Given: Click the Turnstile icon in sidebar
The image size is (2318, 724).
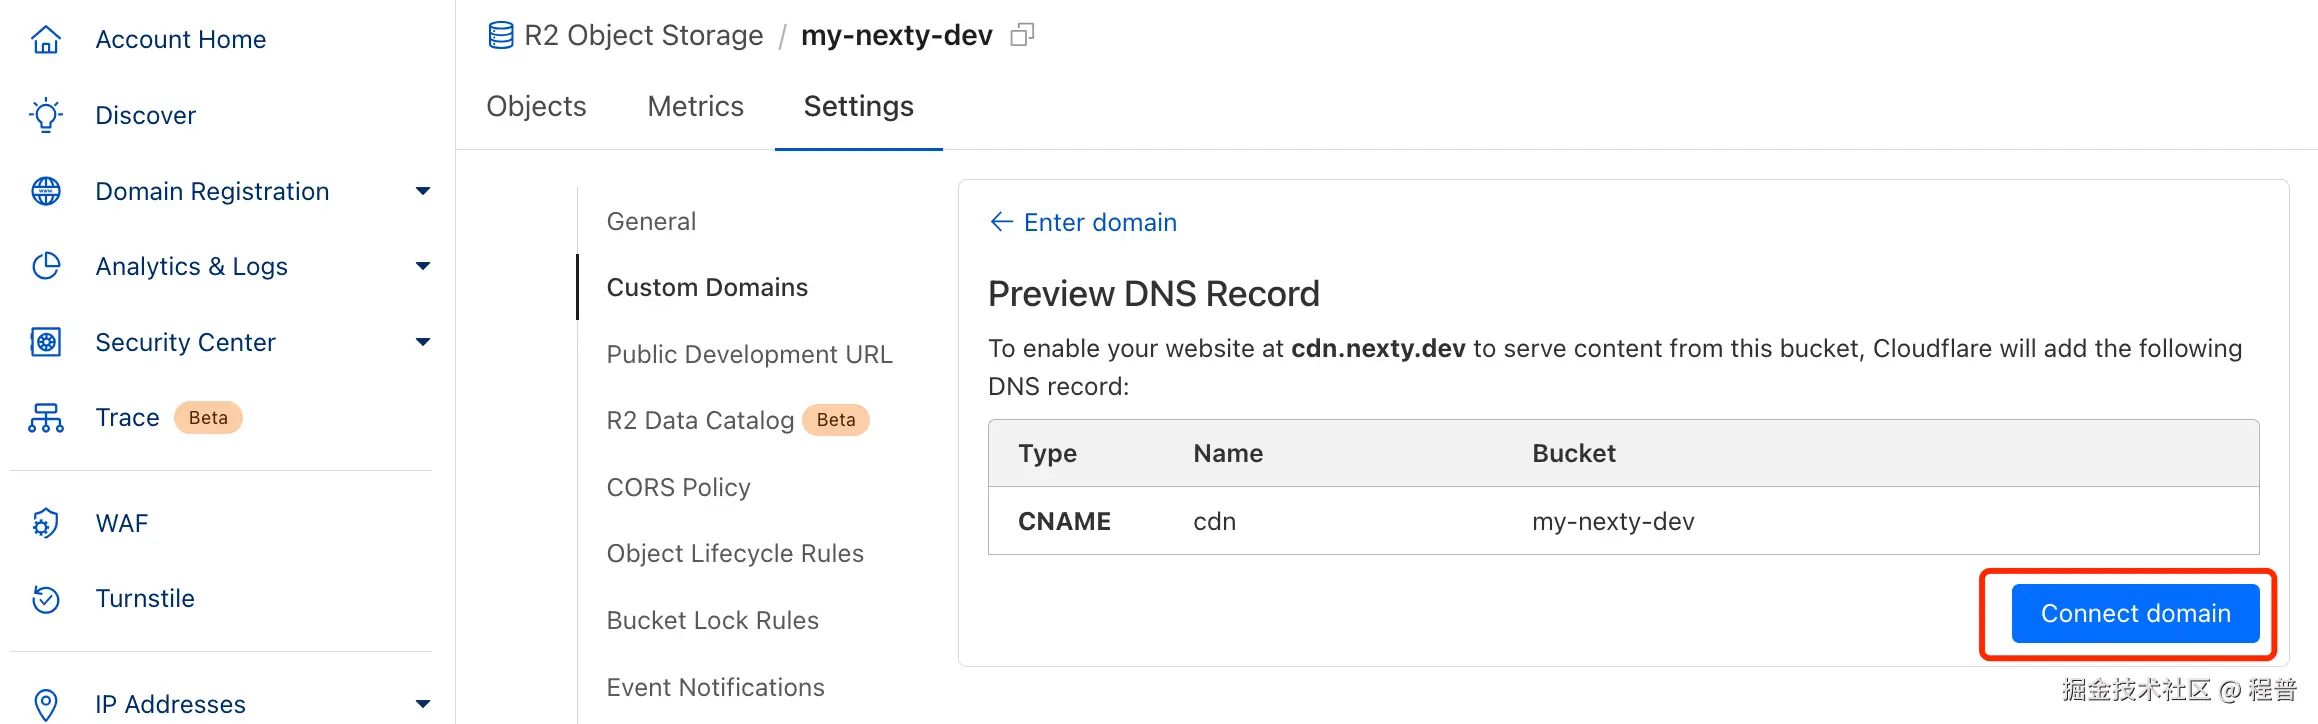Looking at the screenshot, I should 46,599.
